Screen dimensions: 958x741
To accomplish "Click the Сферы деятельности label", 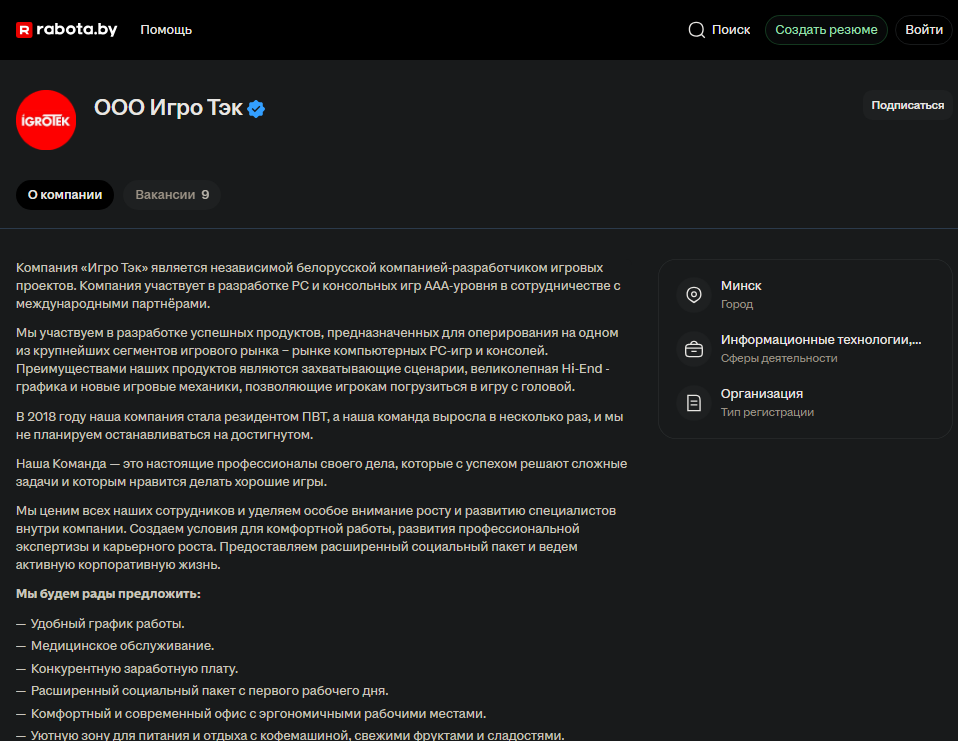I will click(x=779, y=358).
